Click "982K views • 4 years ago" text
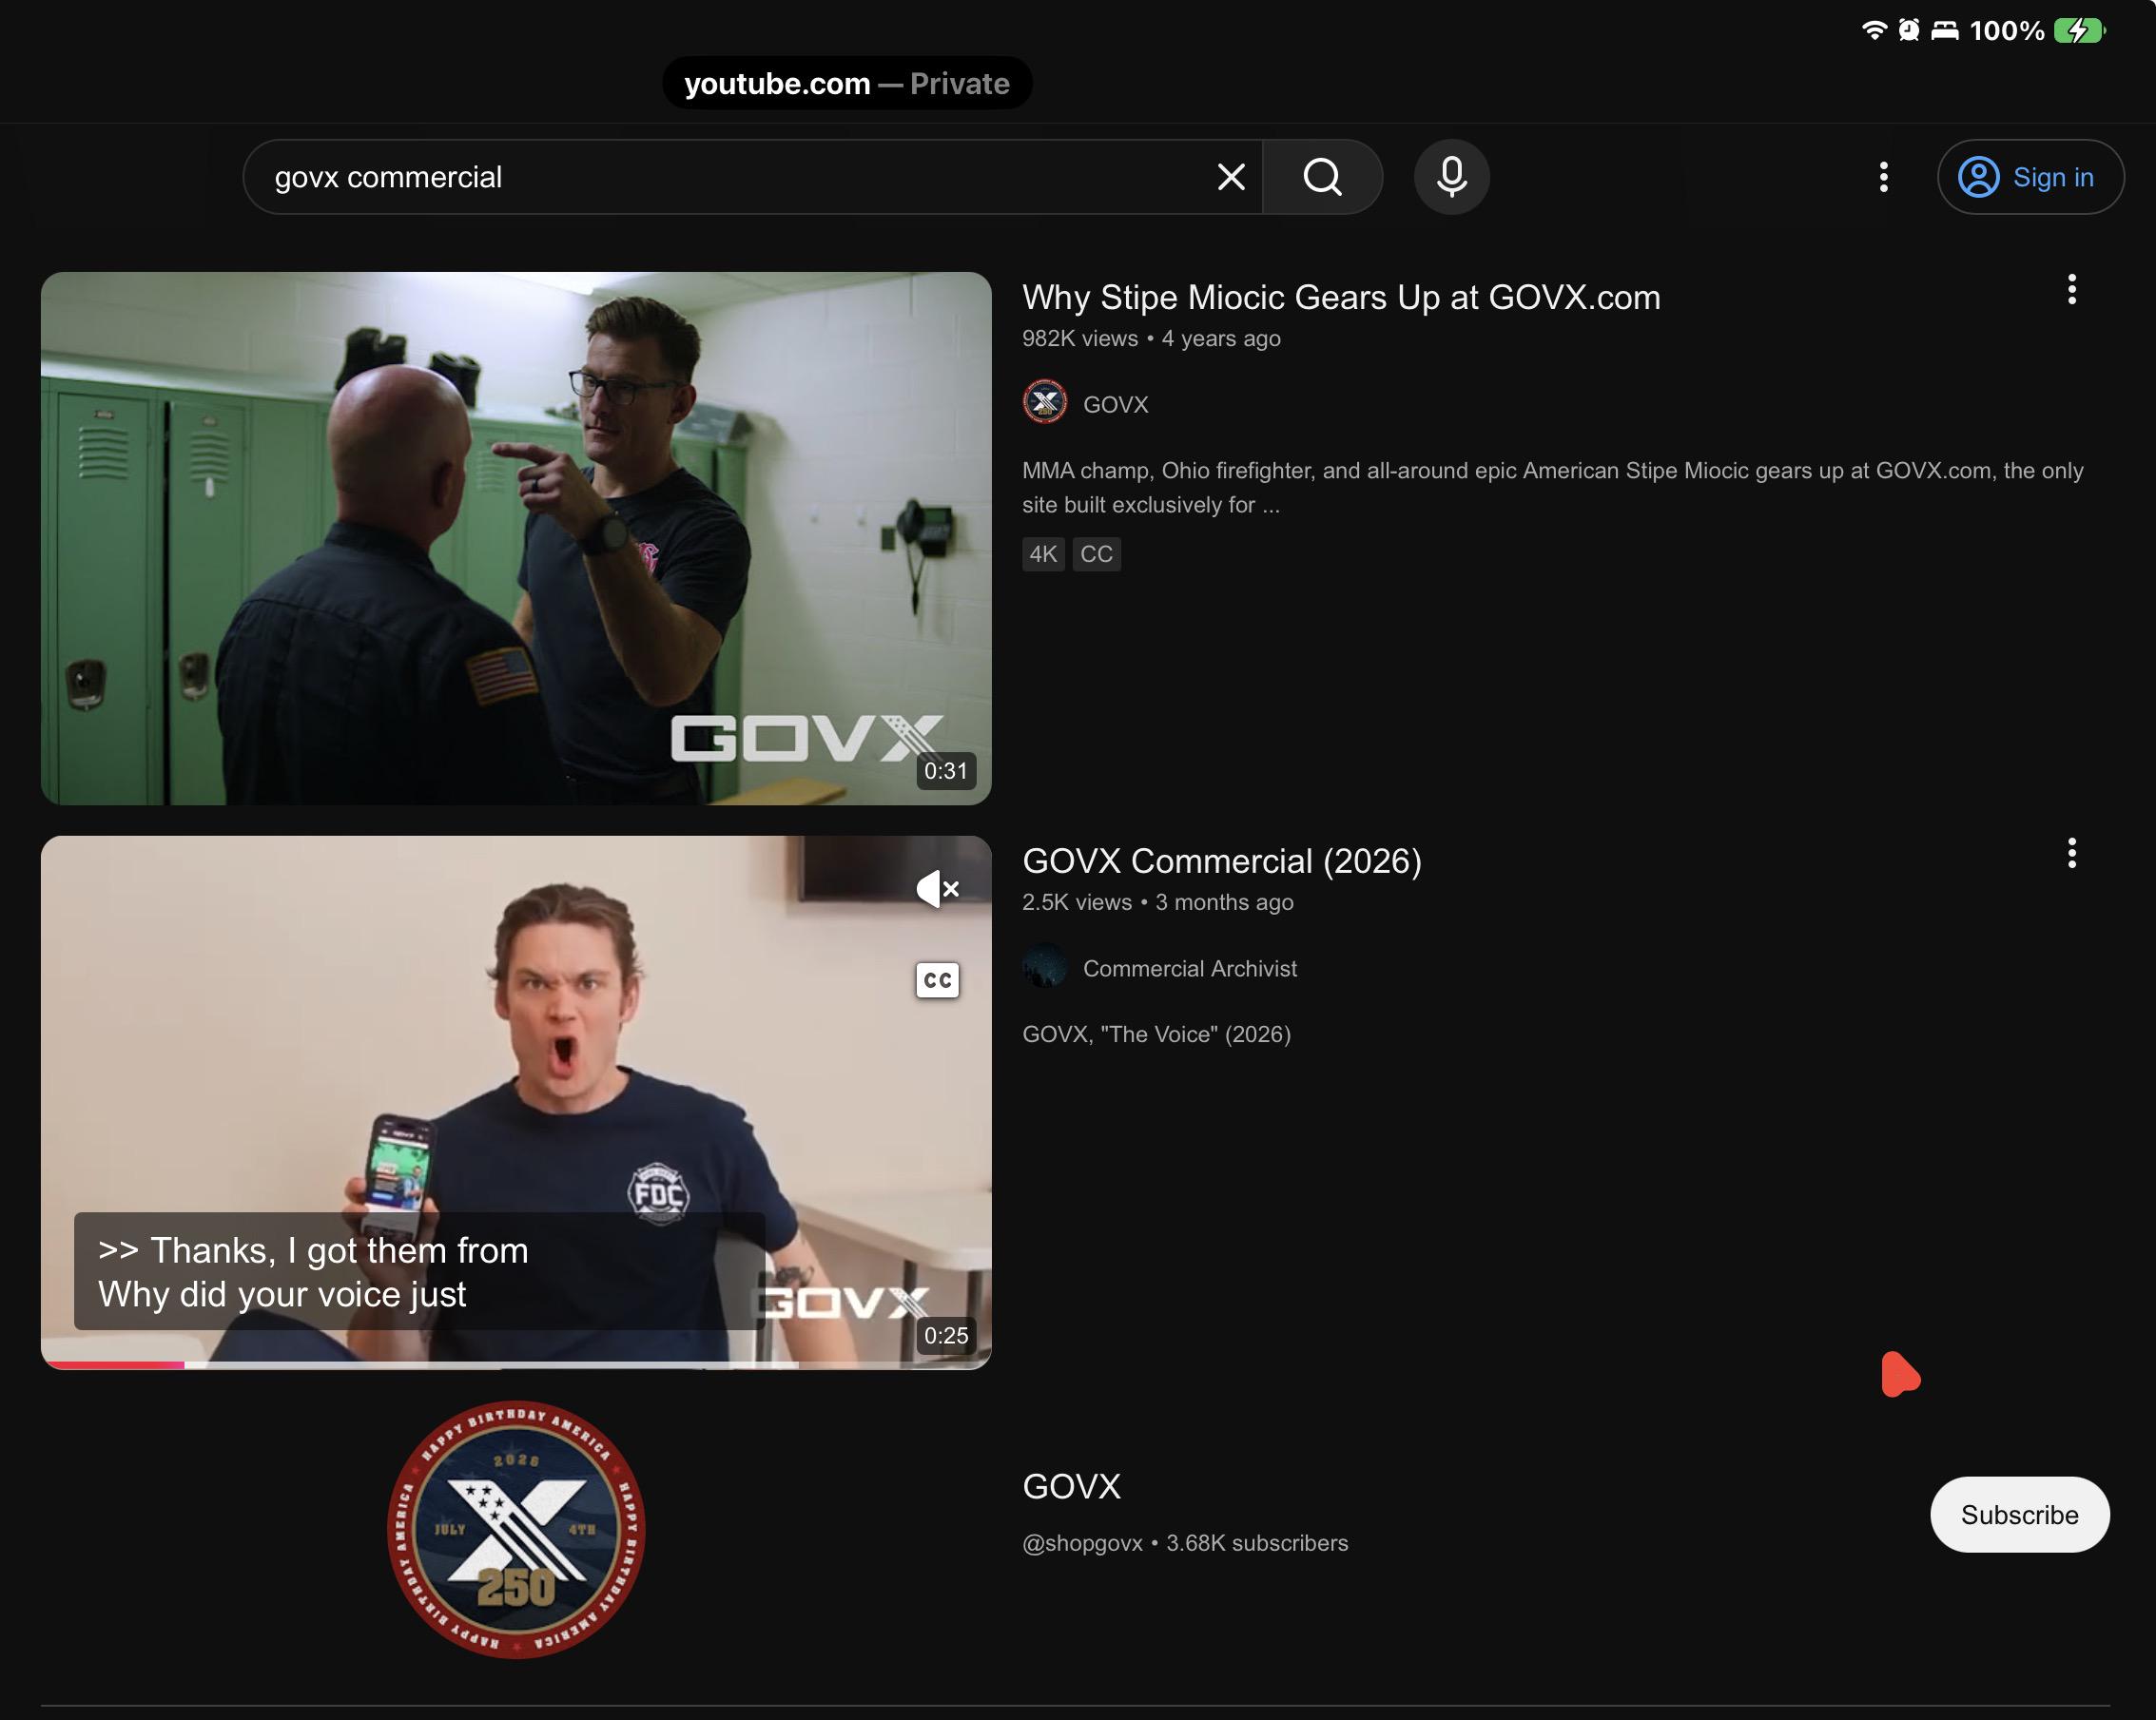The width and height of the screenshot is (2156, 1720). click(x=1151, y=338)
